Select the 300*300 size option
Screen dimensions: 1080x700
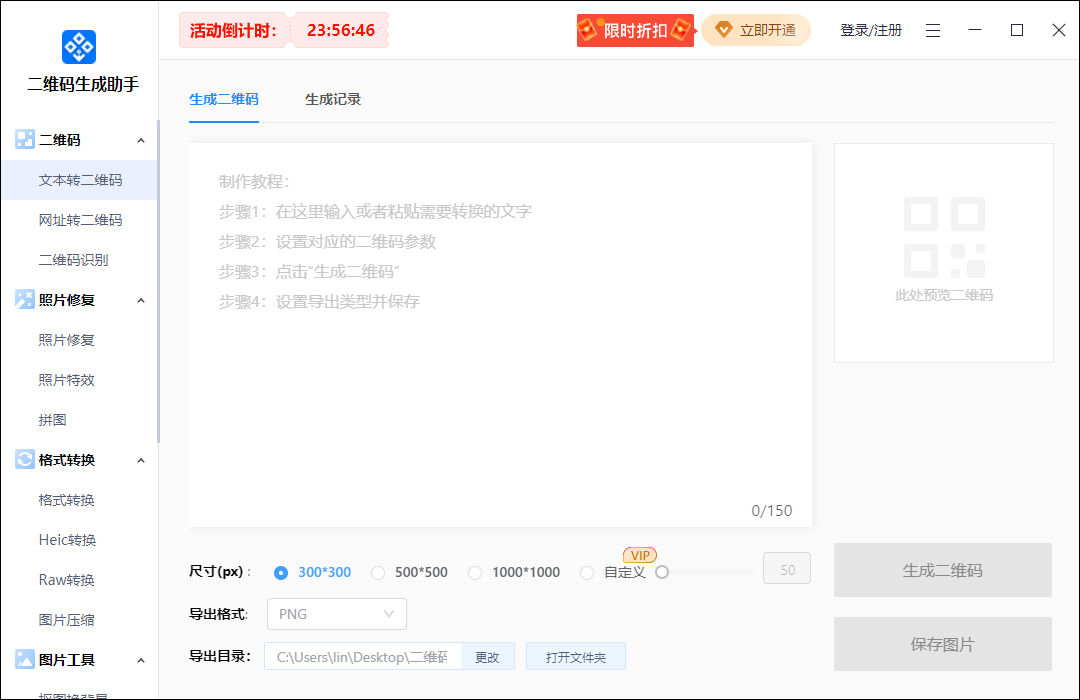281,572
